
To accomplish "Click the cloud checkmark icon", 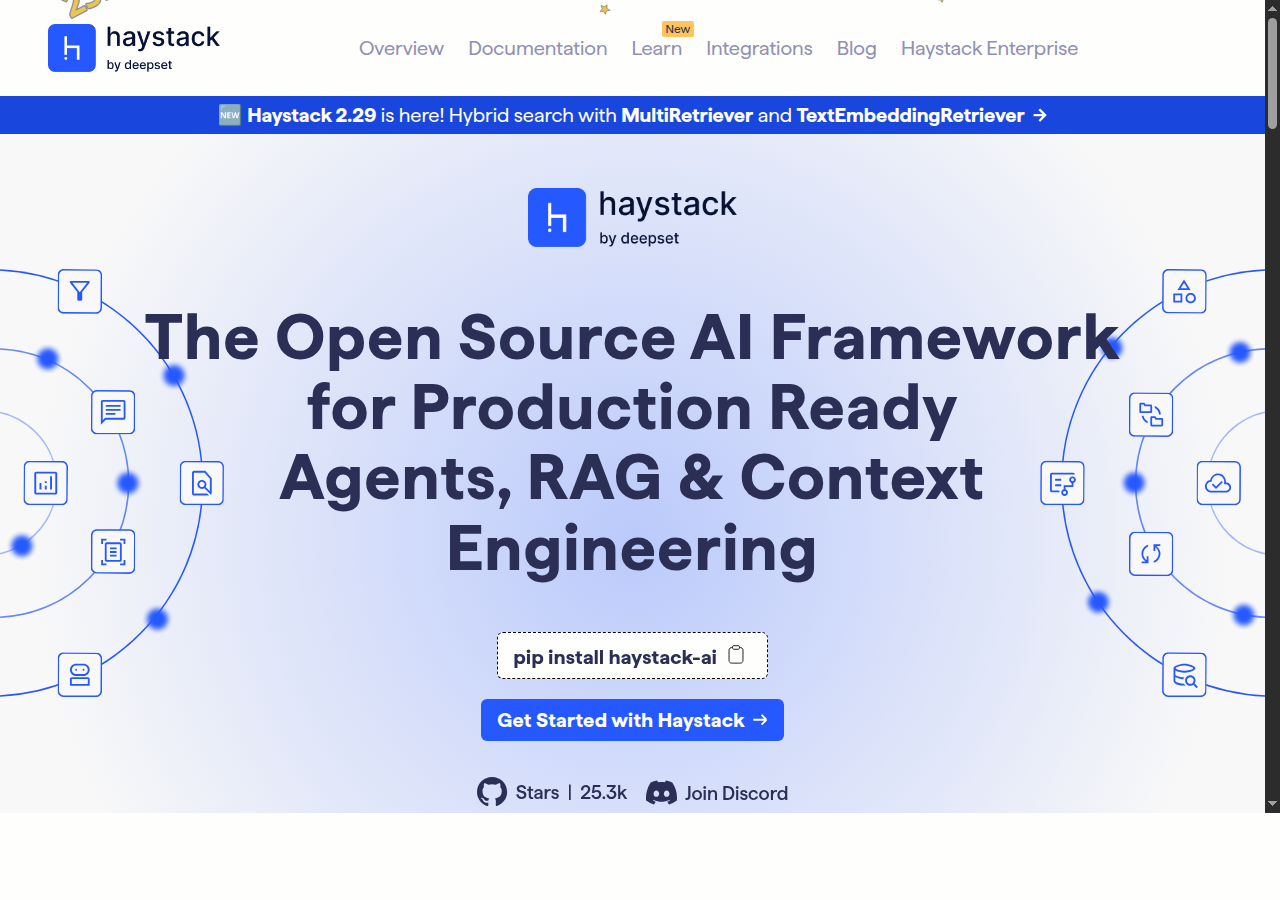I will [x=1218, y=483].
